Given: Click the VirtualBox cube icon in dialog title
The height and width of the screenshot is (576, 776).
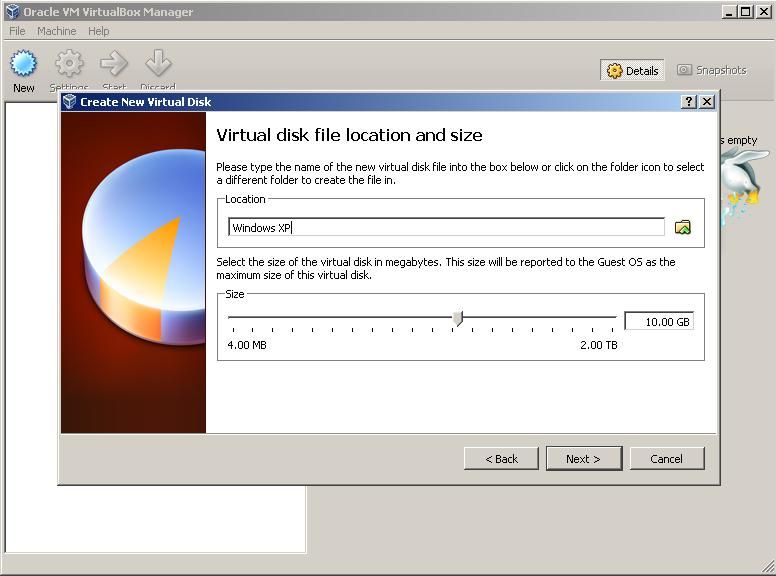Looking at the screenshot, I should [x=70, y=101].
